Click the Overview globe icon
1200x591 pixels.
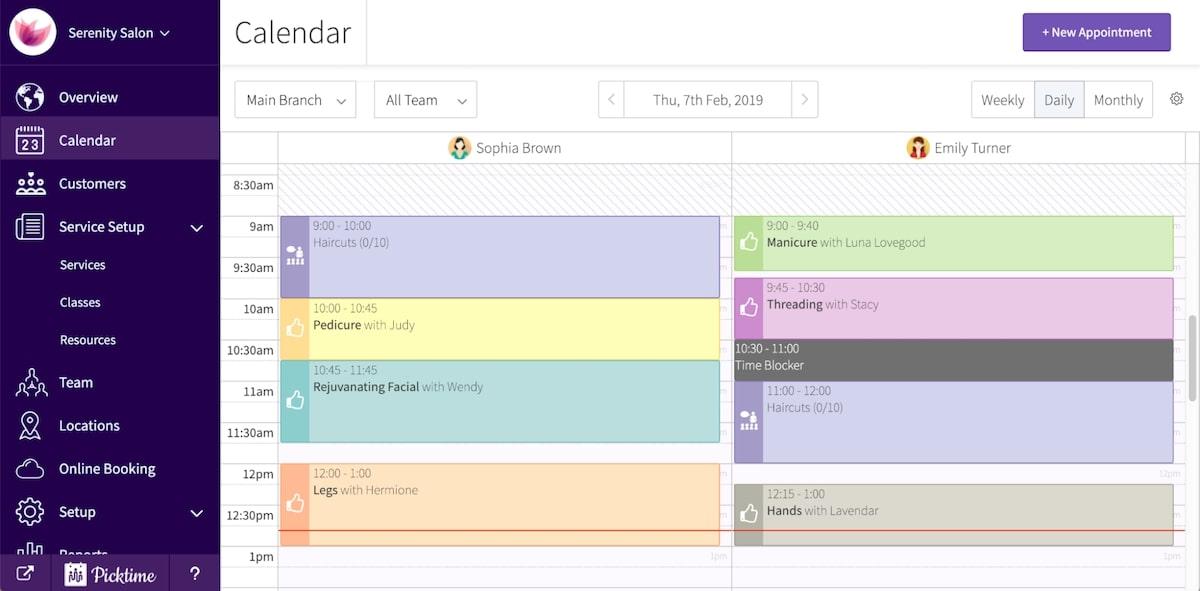pyautogui.click(x=30, y=97)
